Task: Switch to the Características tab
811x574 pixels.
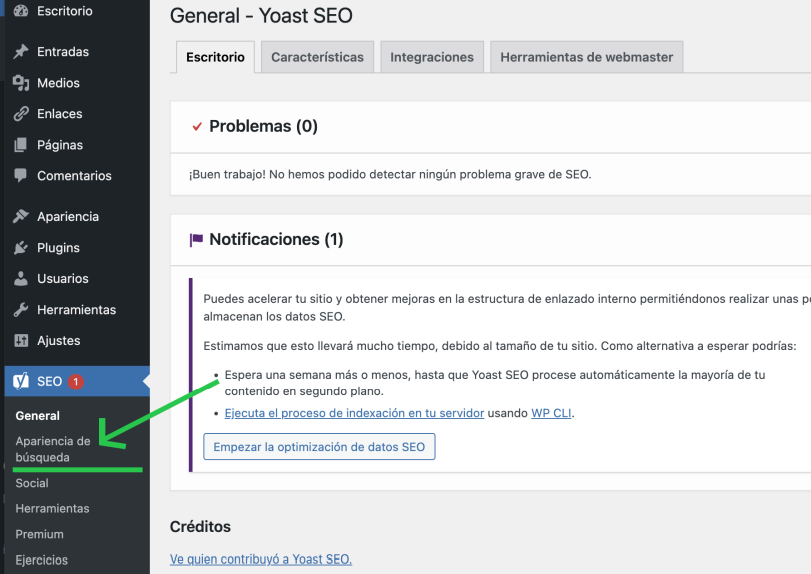Action: 317,57
